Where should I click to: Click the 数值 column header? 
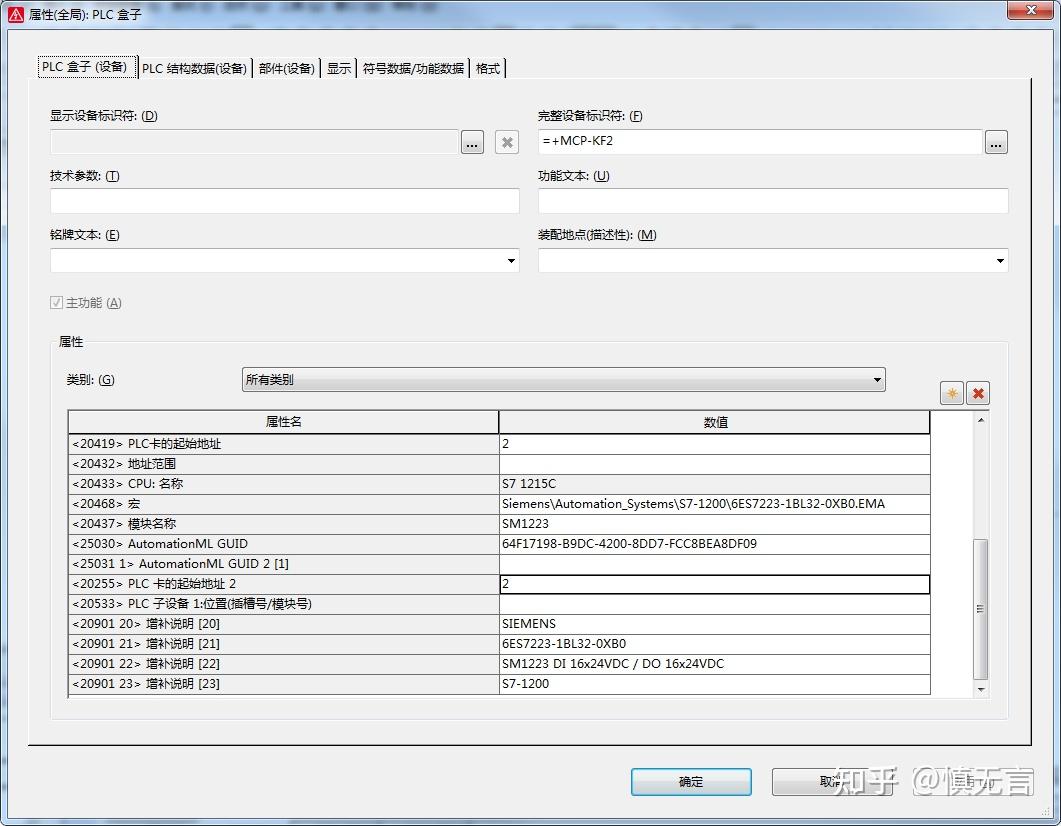coord(715,422)
